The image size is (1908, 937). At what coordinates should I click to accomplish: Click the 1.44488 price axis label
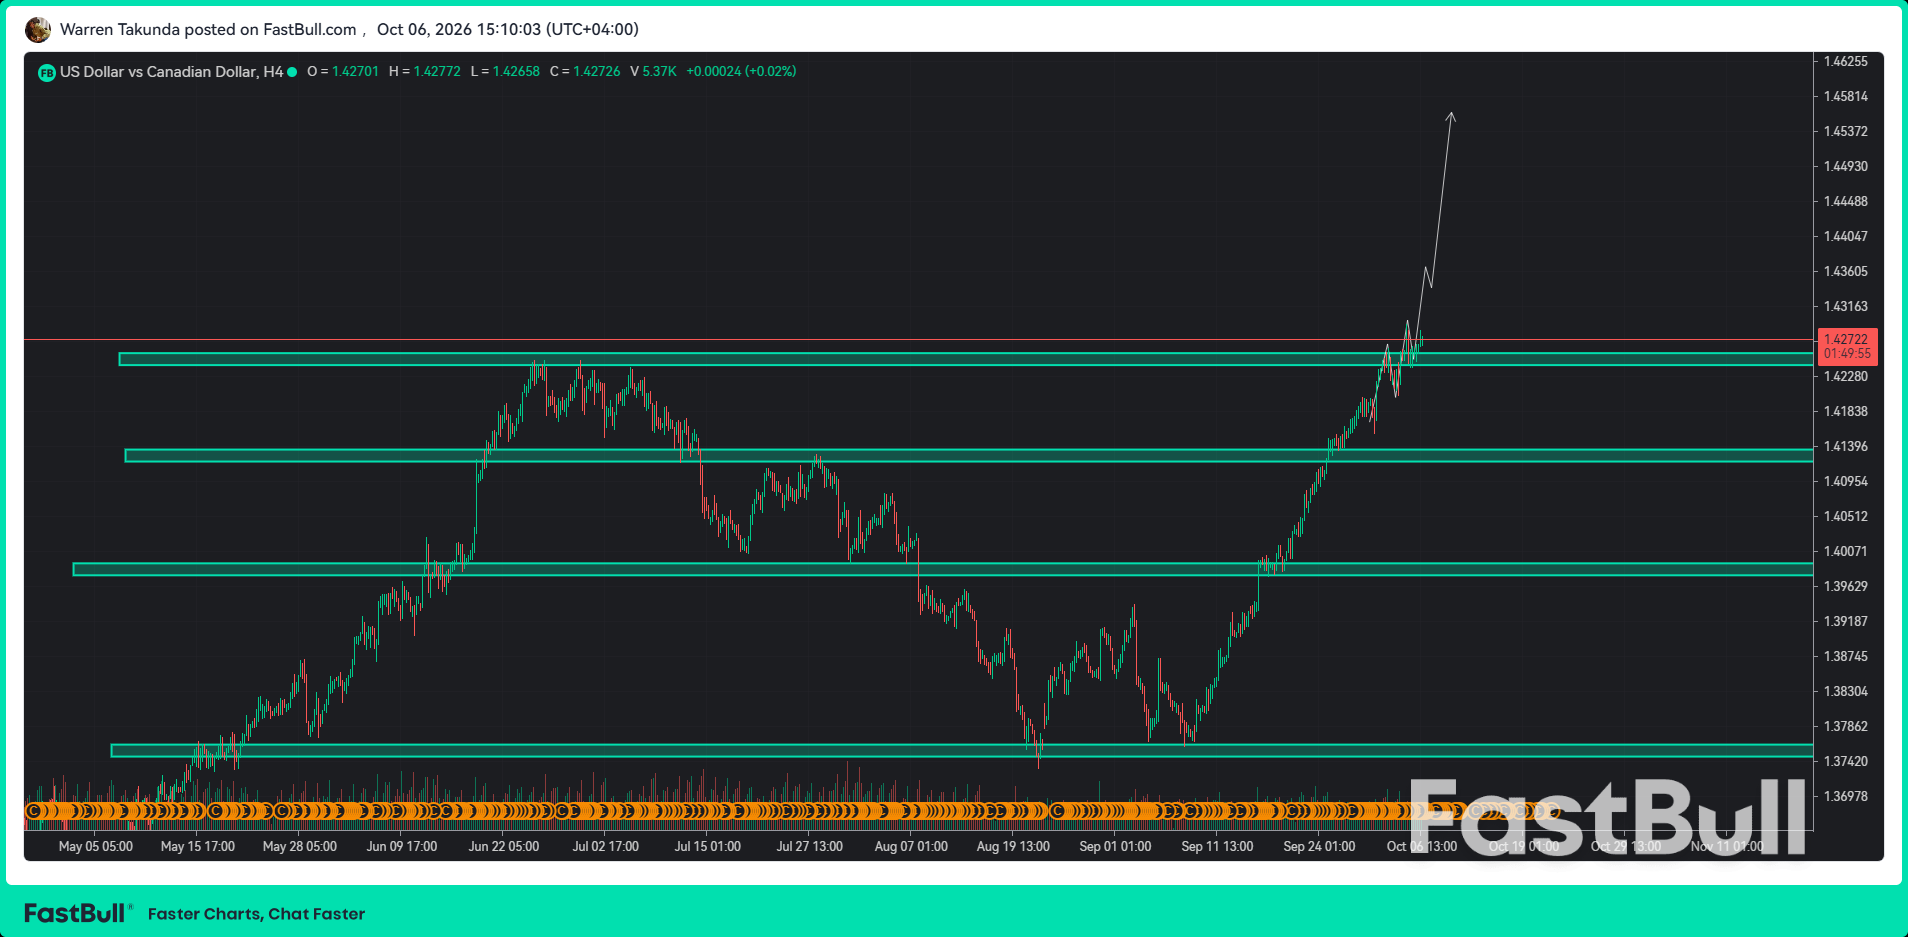point(1845,201)
